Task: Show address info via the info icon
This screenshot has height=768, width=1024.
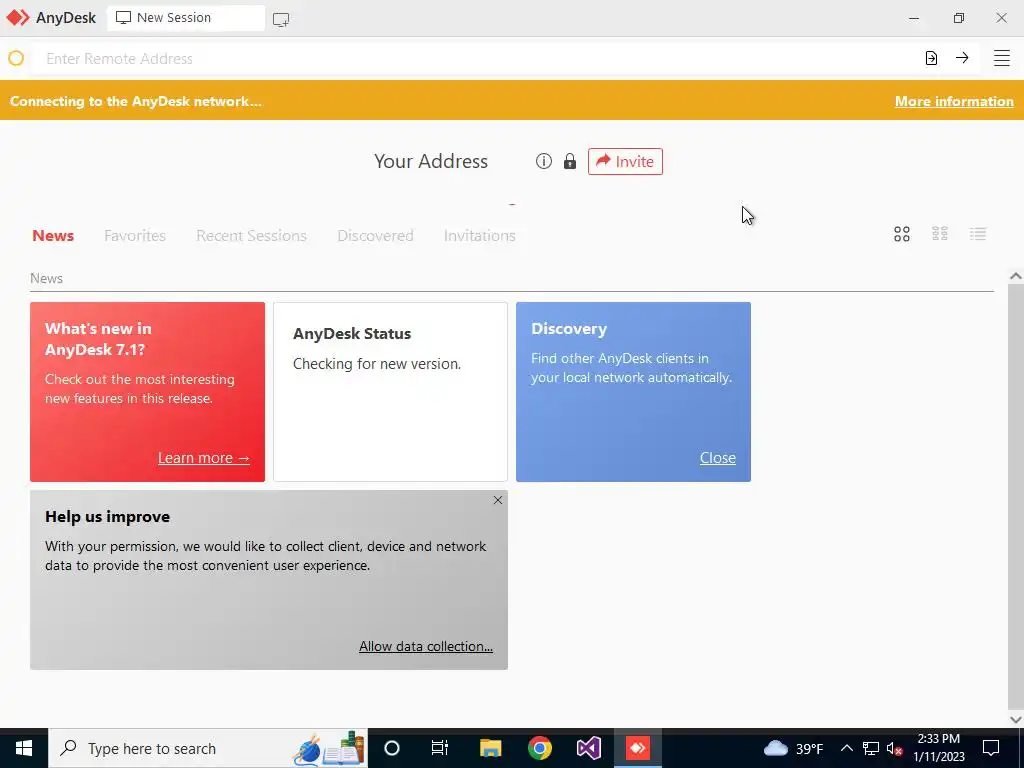Action: pos(543,161)
